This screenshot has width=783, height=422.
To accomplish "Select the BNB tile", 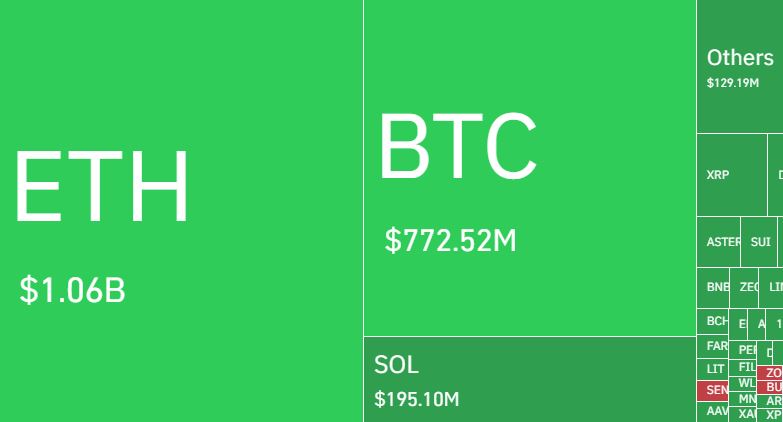I will pos(713,287).
